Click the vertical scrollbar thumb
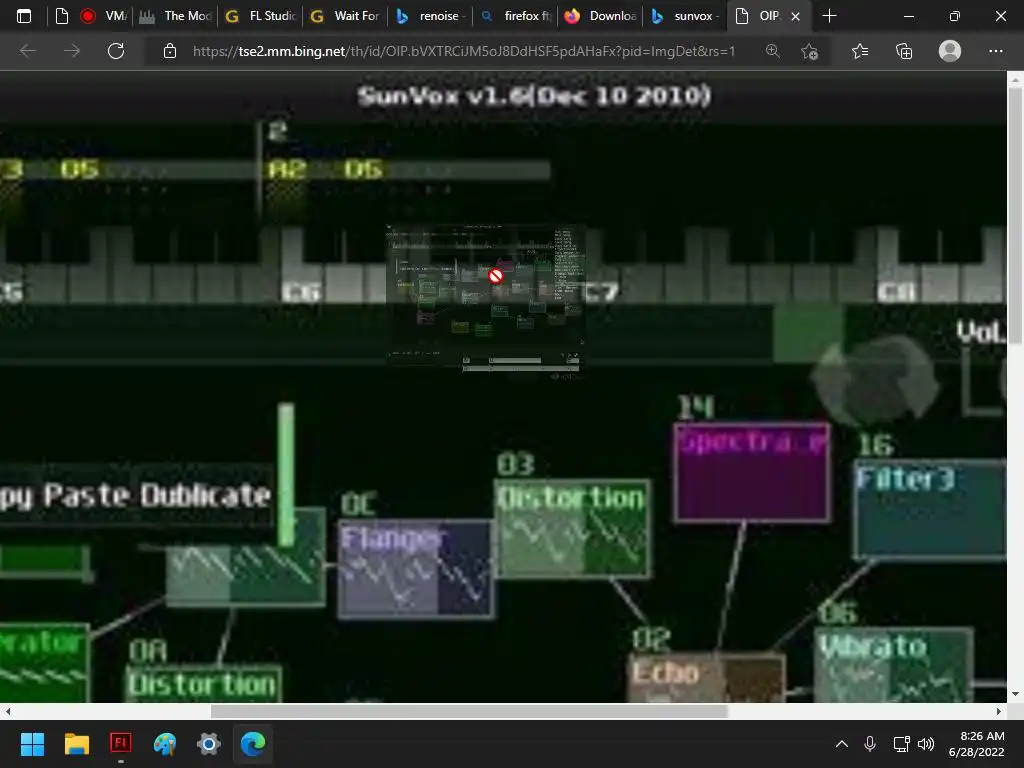 1015,216
